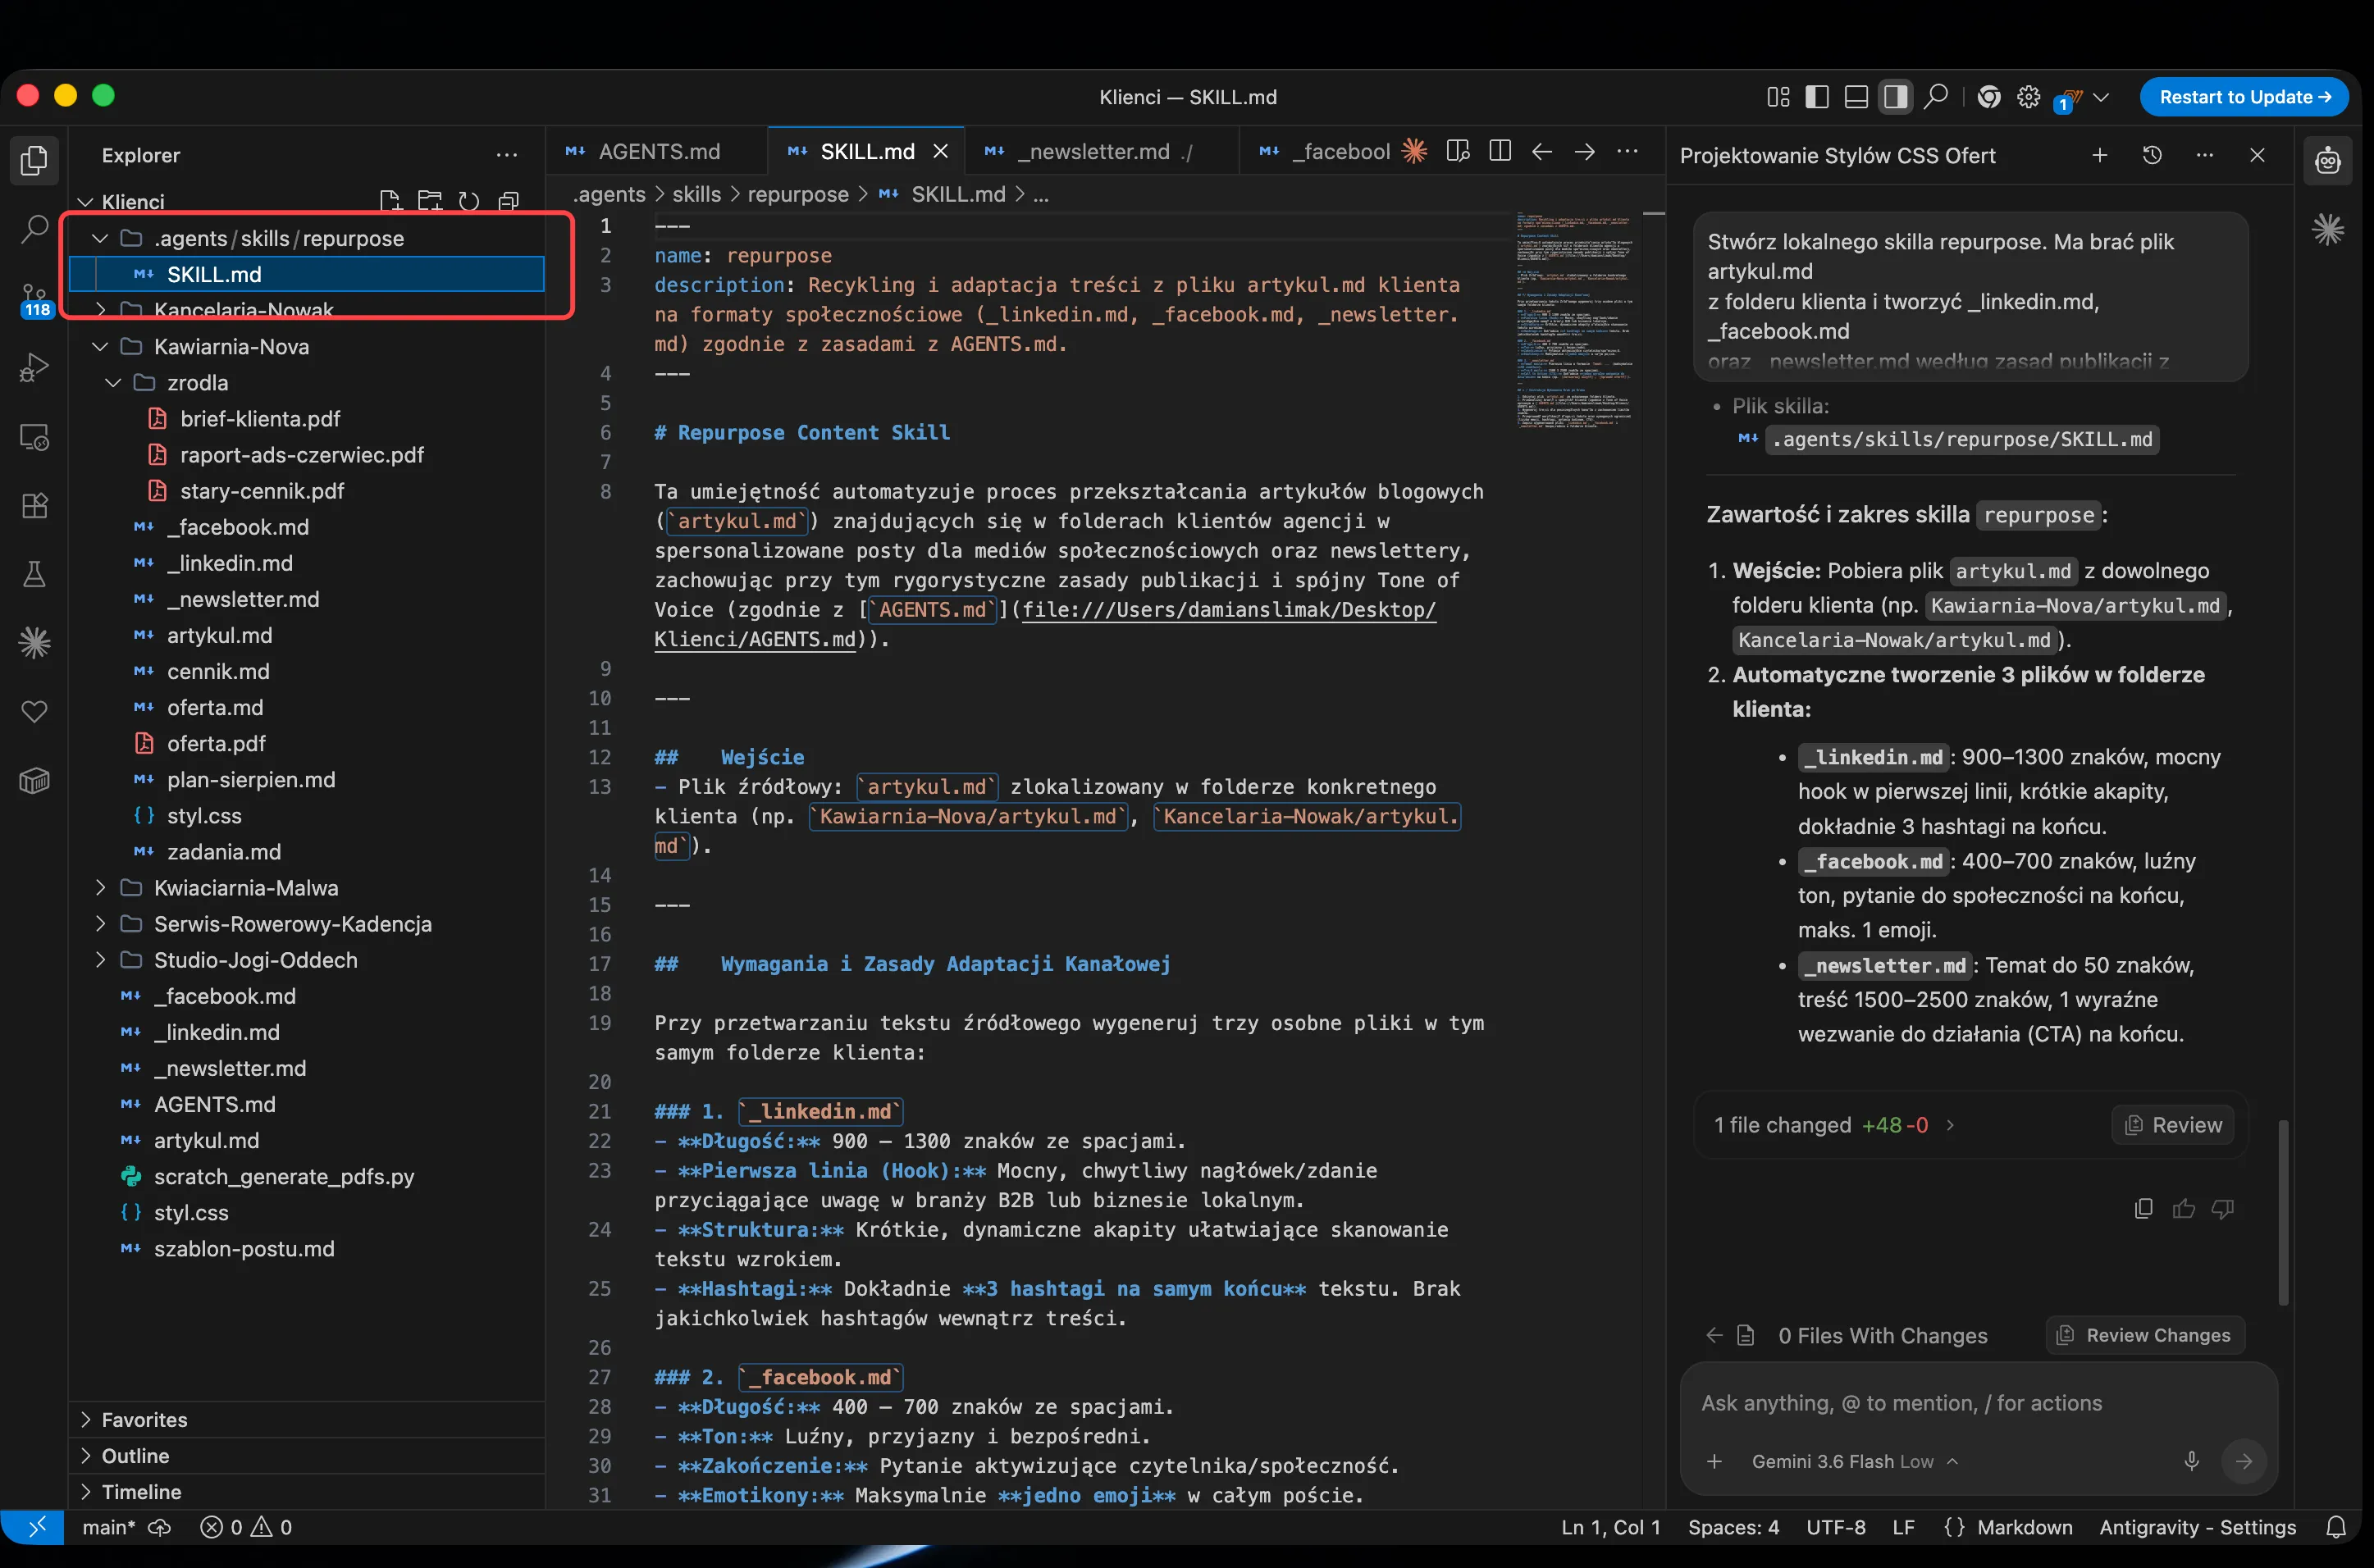Click the Review Changes button
Viewport: 2374px width, 1568px height.
tap(2146, 1335)
